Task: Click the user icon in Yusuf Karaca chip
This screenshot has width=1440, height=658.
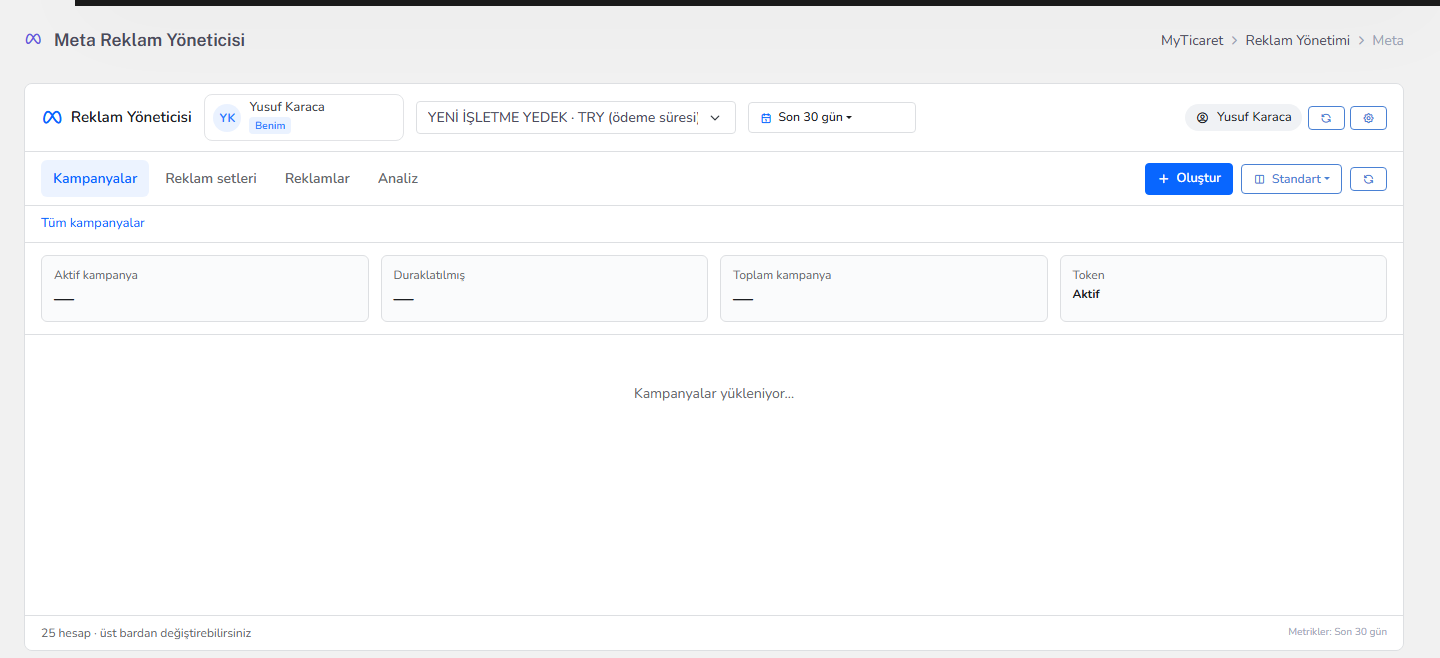Action: pyautogui.click(x=1203, y=118)
